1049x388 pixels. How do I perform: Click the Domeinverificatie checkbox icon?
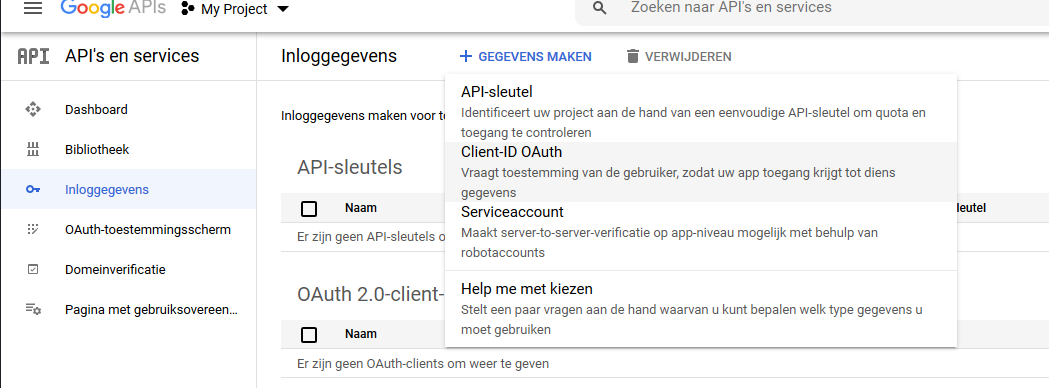coord(33,270)
